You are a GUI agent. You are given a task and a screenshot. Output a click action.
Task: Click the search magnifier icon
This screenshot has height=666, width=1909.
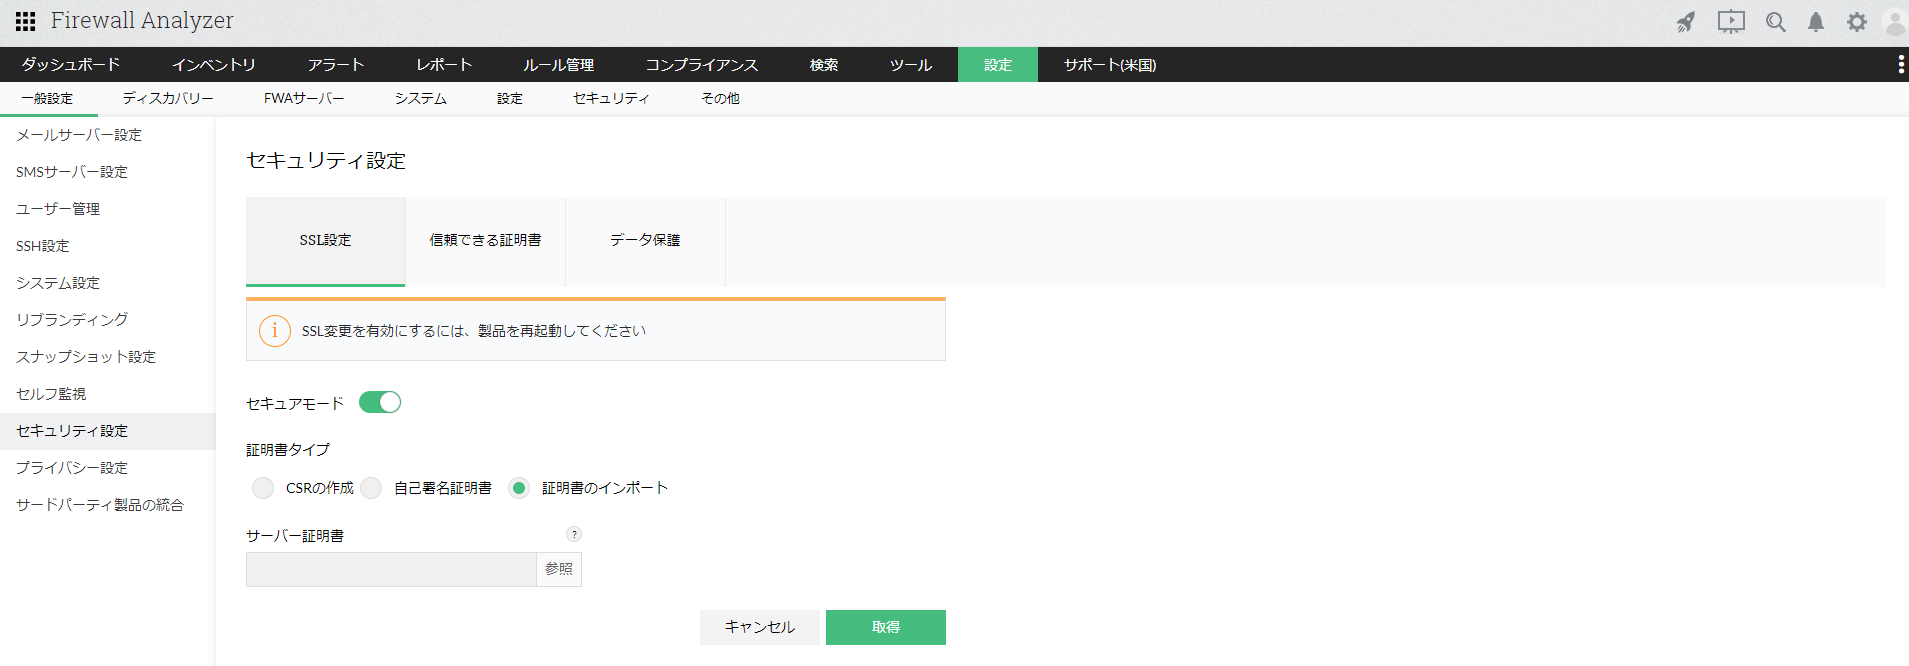[x=1776, y=22]
